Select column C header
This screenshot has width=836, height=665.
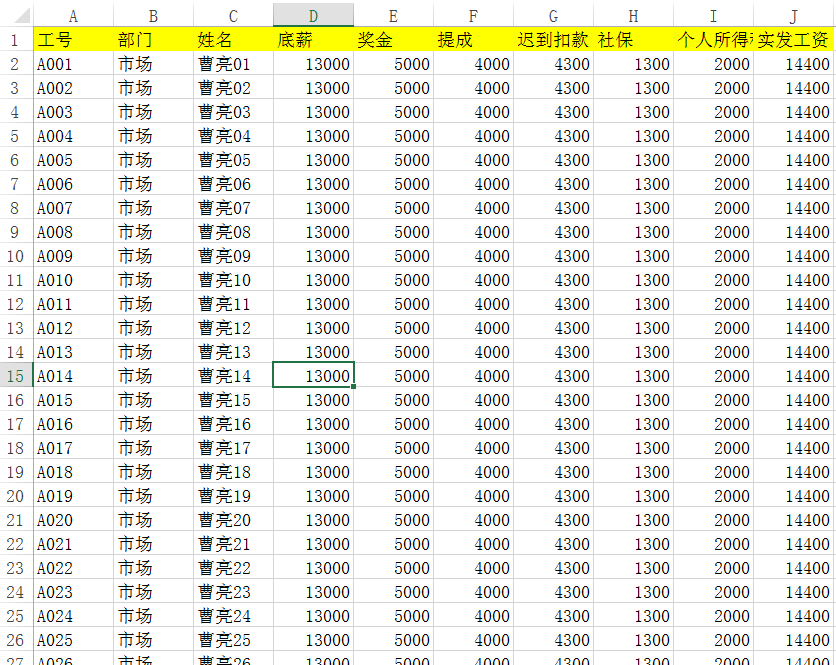(x=233, y=16)
